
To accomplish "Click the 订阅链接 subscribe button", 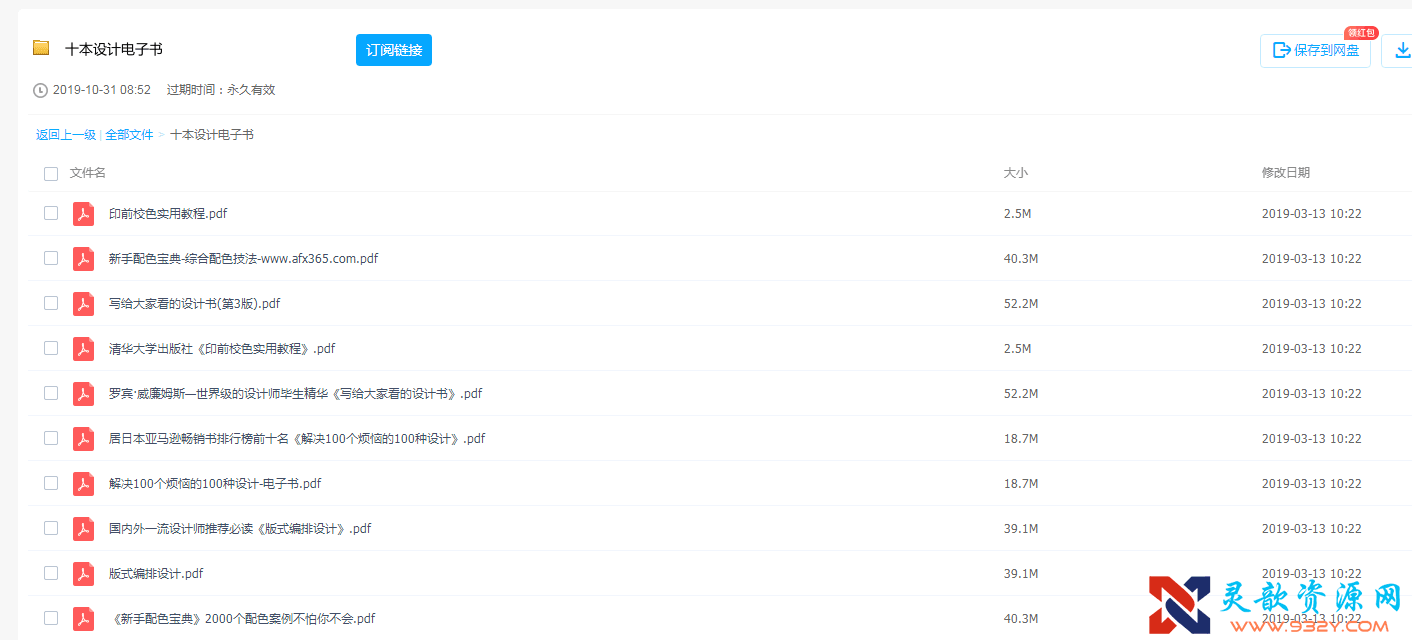I will tap(394, 50).
